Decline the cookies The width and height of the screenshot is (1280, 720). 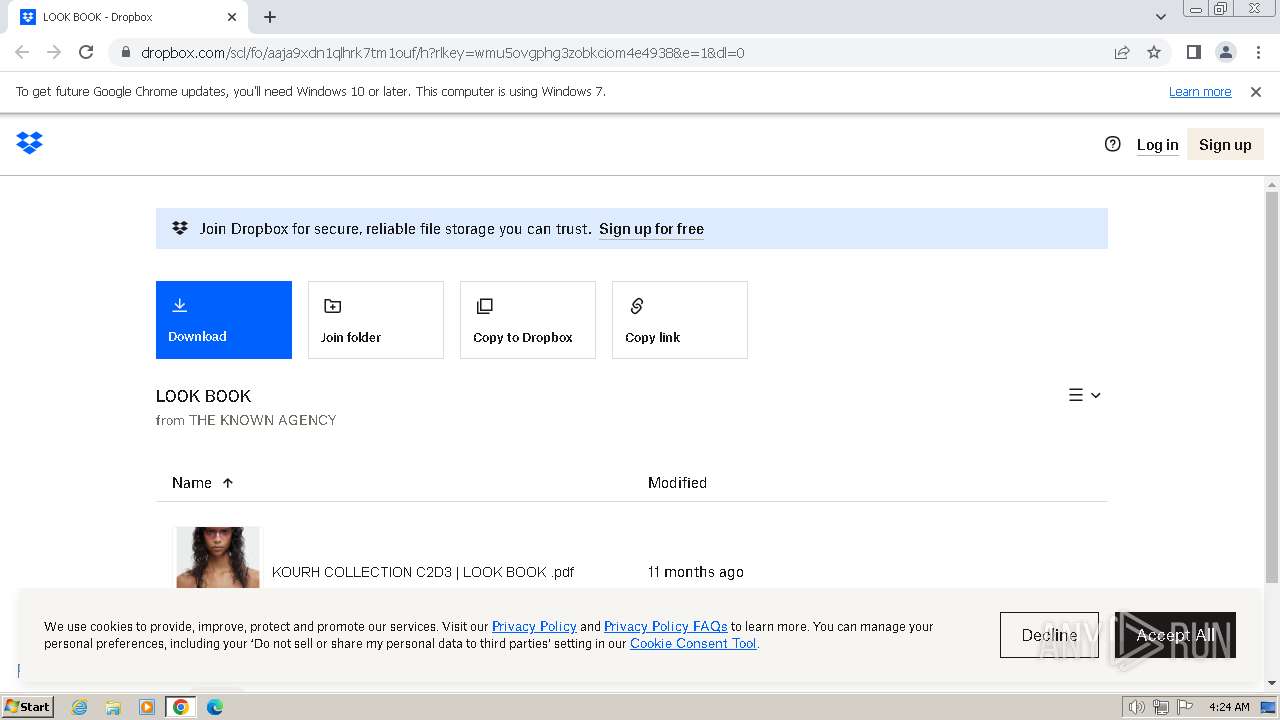point(1049,635)
